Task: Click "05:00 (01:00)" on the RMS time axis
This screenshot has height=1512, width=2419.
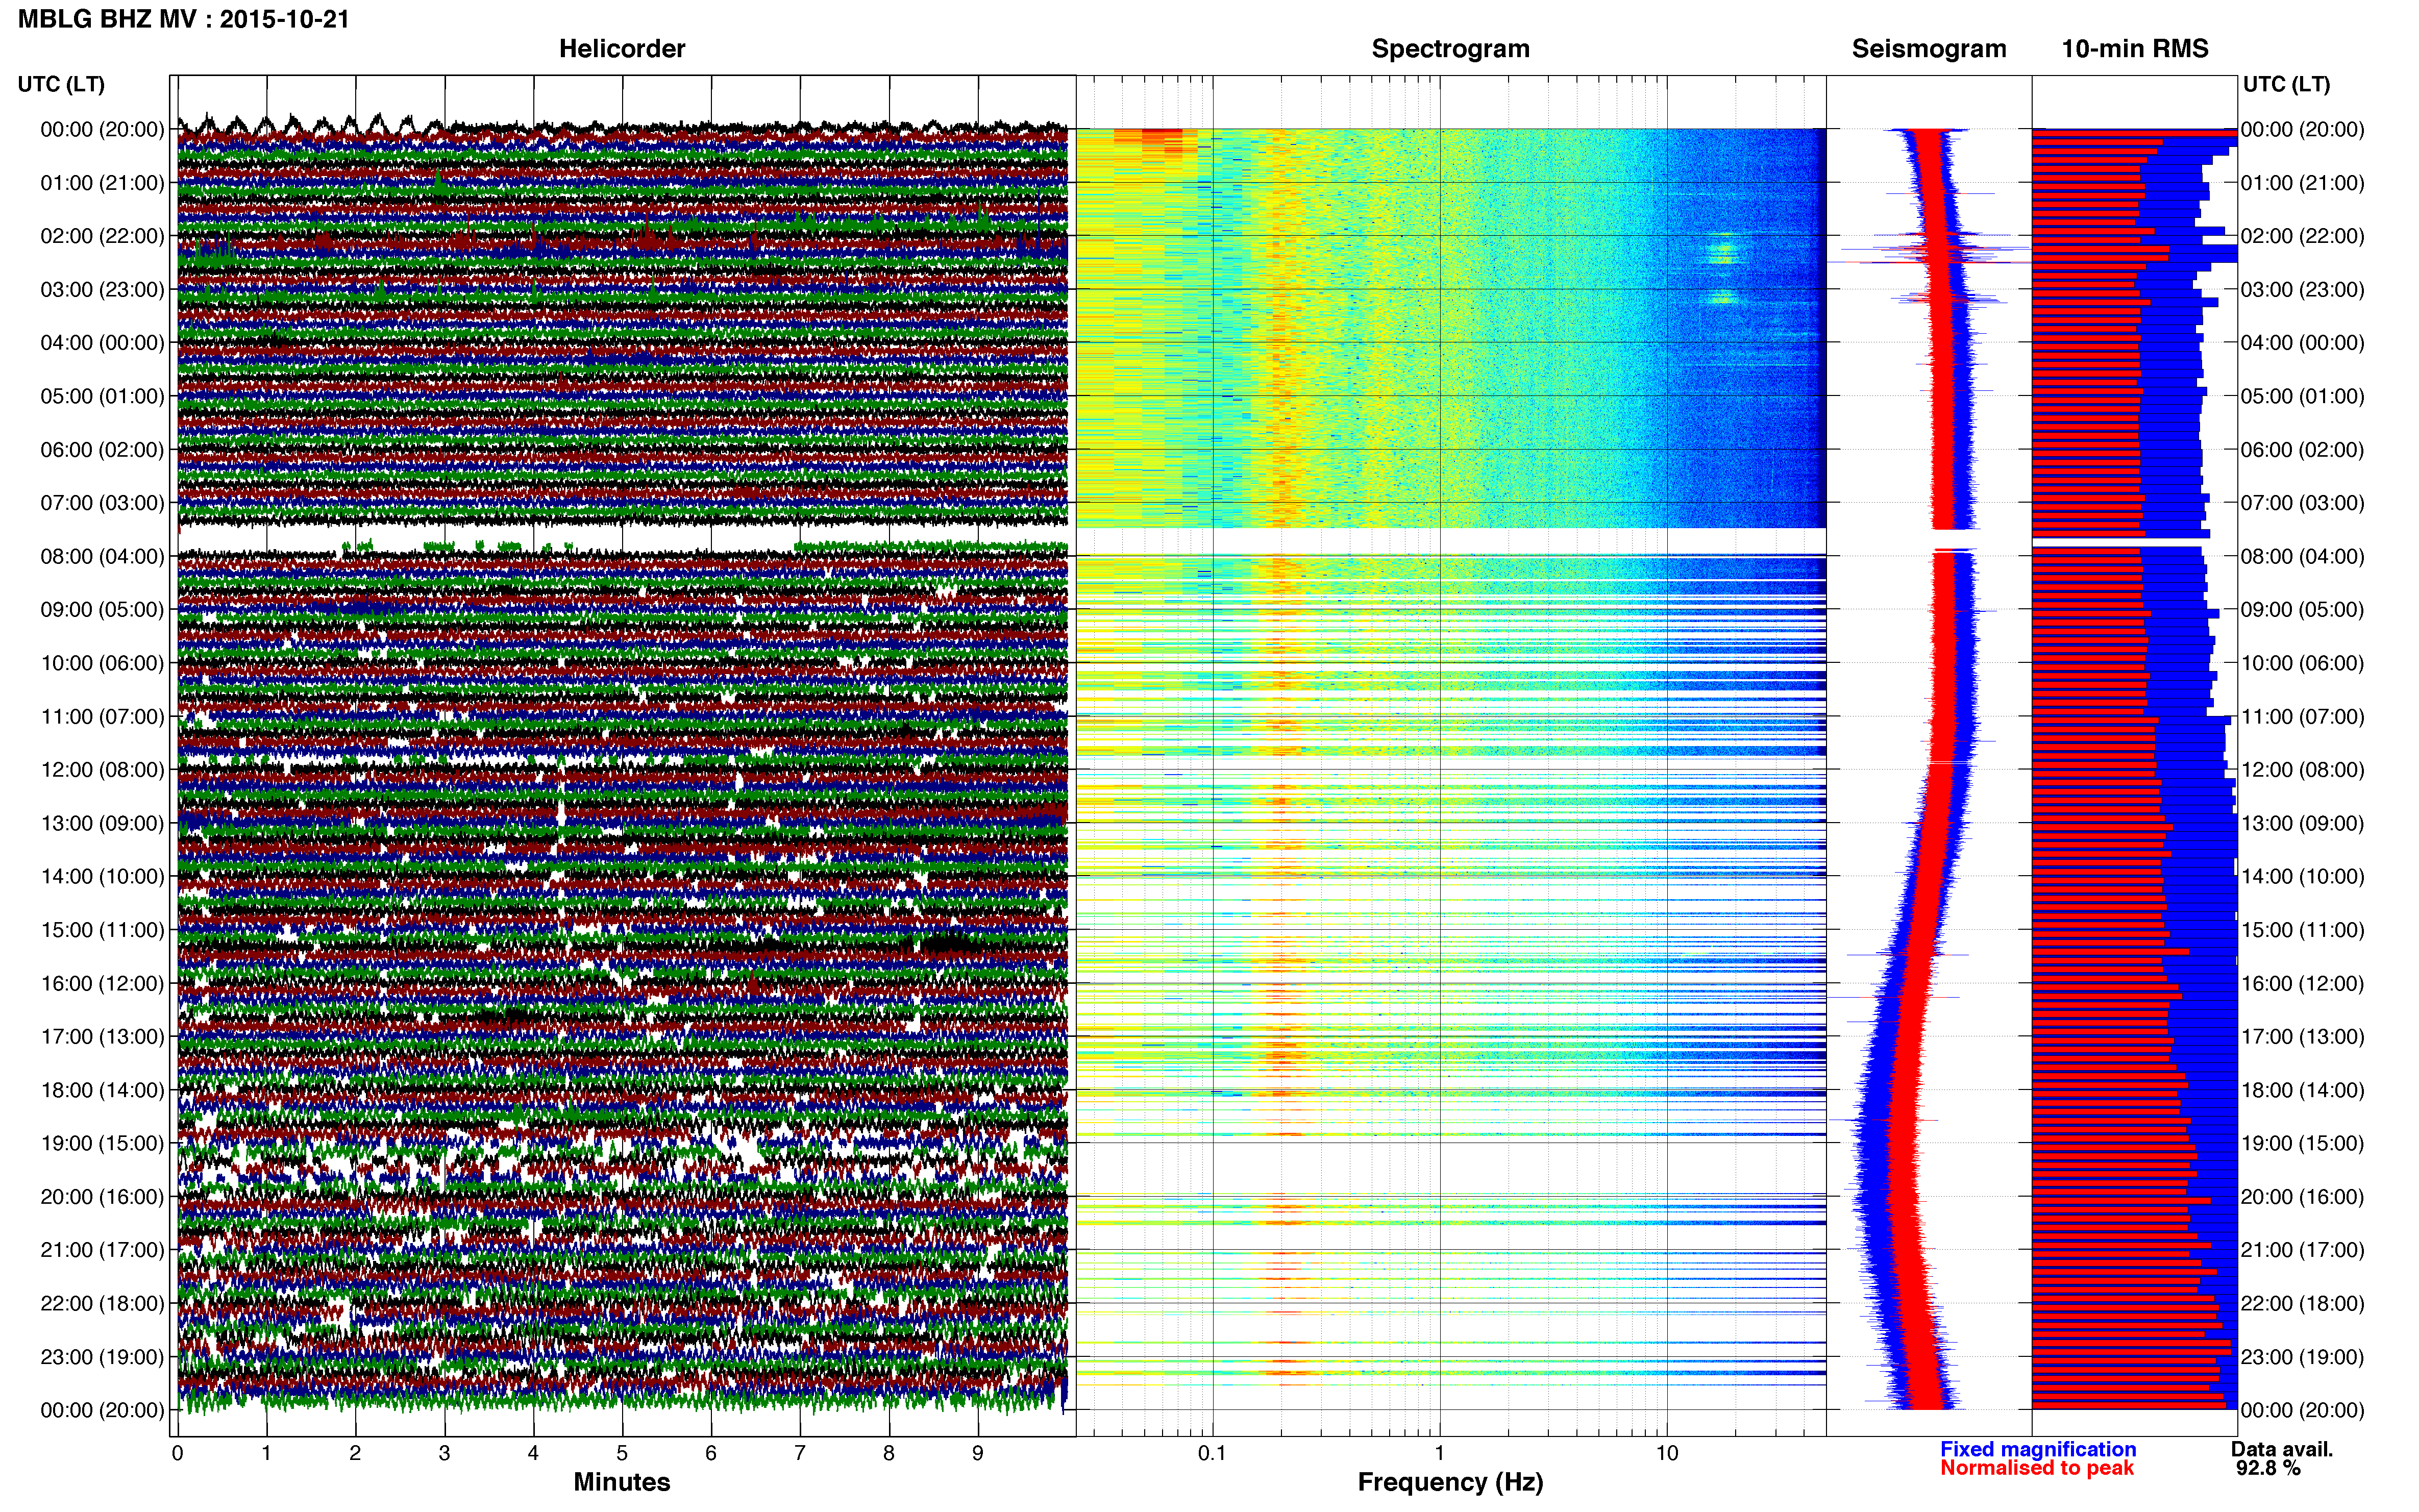Action: 2302,396
